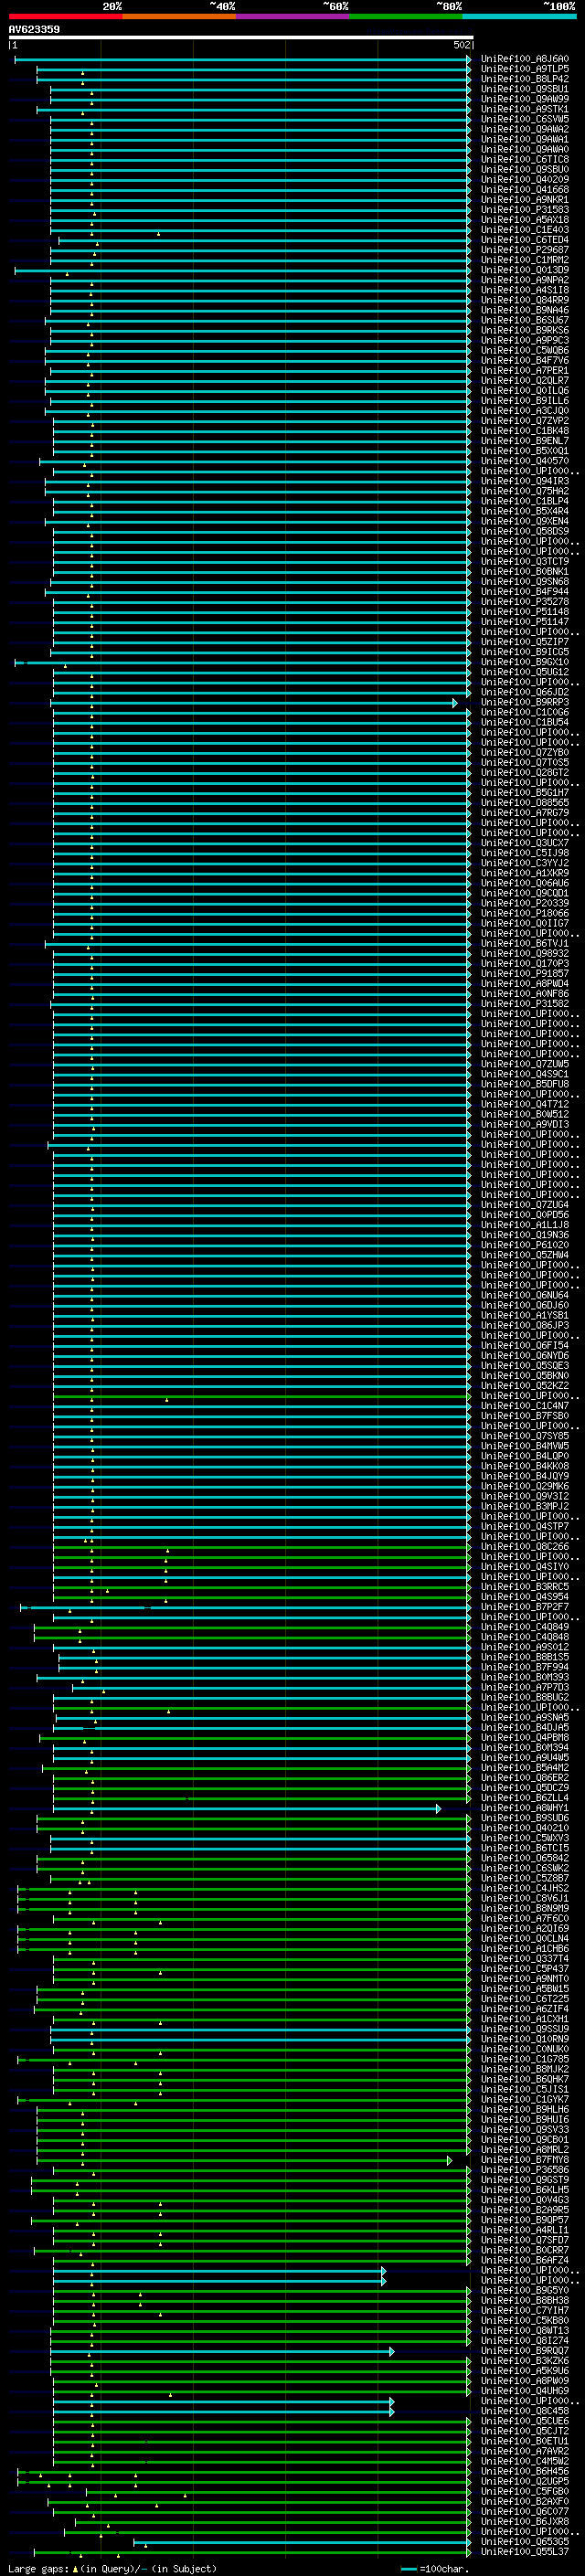Open UniRef100_A2QI69 entry
Image resolution: width=585 pixels, height=2576 pixels.
[x=525, y=1929]
